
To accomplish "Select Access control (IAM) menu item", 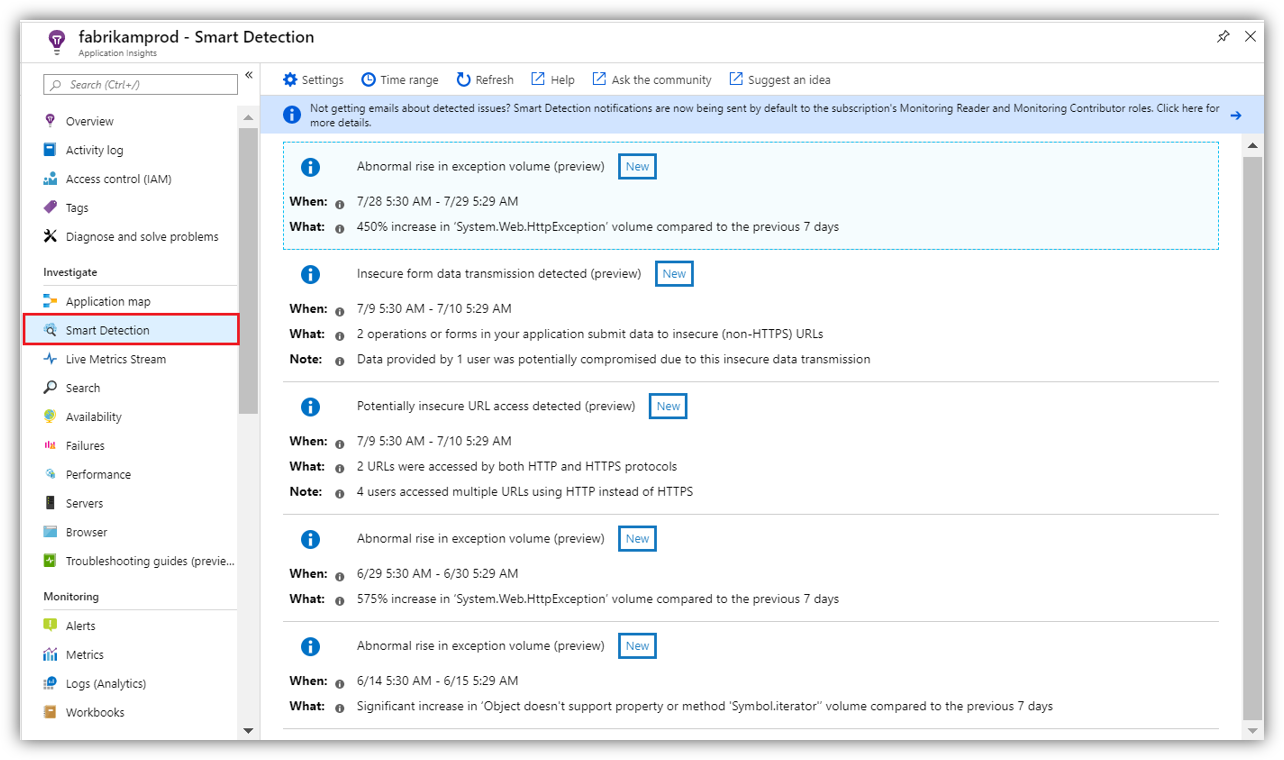I will (118, 179).
